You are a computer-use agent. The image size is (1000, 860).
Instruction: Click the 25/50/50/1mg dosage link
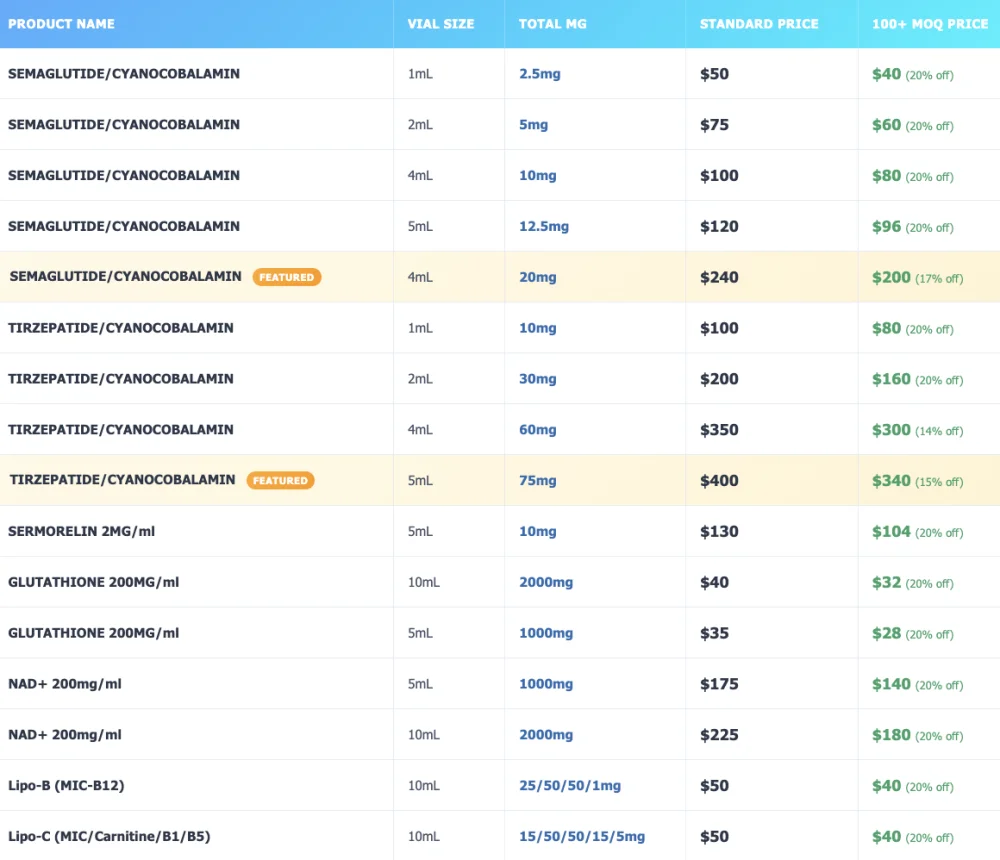(x=569, y=785)
